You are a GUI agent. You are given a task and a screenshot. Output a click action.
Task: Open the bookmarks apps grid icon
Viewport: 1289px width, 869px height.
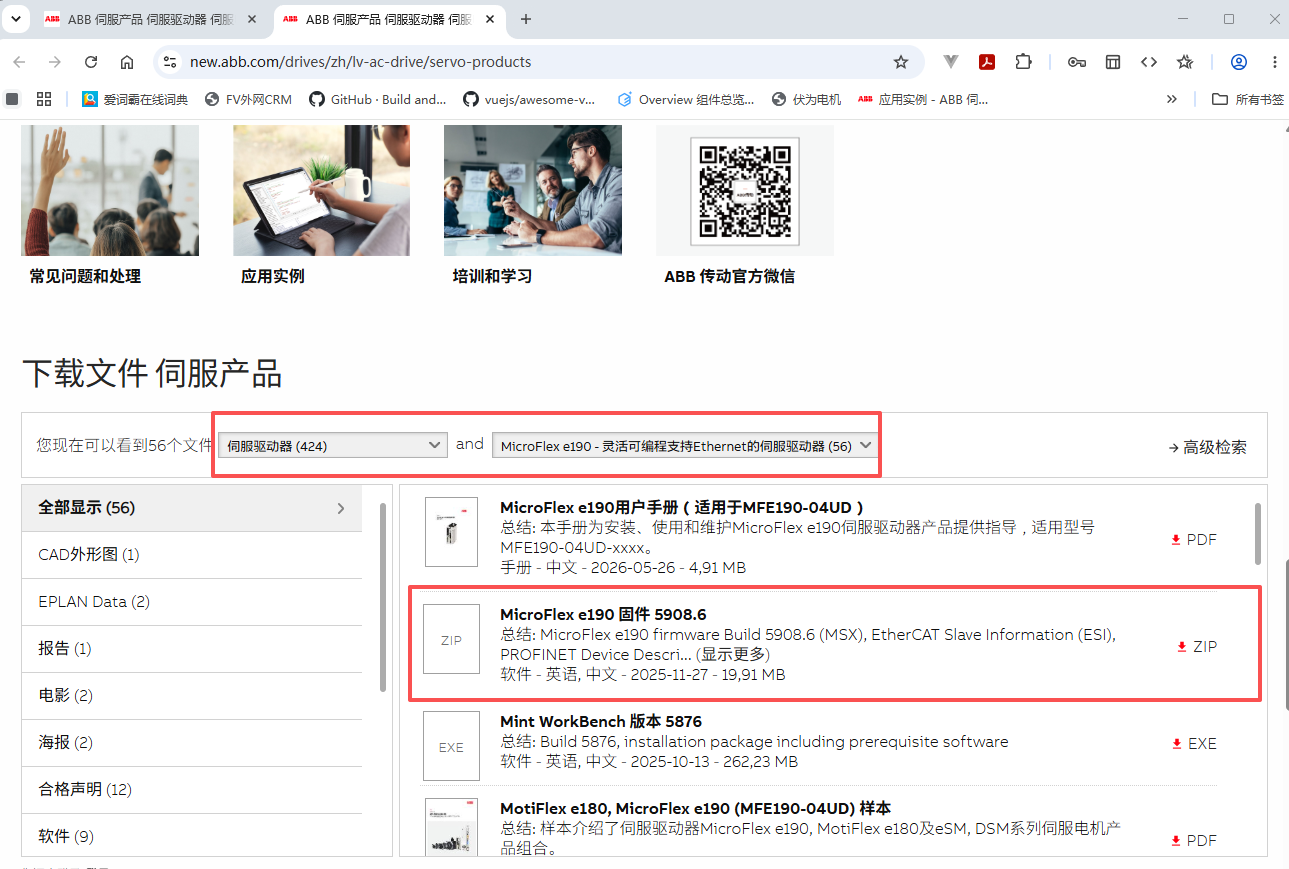43,99
